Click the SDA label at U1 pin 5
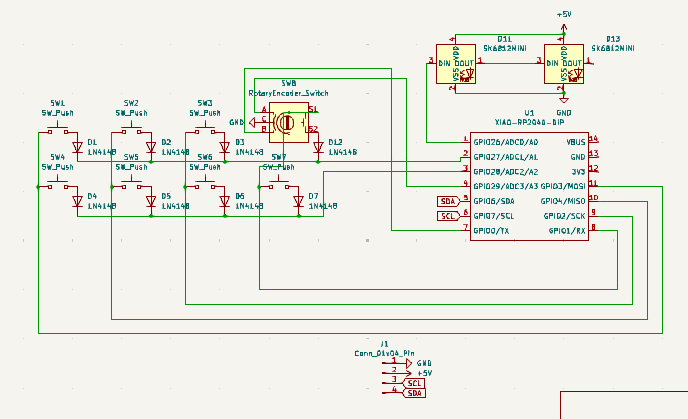The image size is (688, 419). tap(447, 201)
